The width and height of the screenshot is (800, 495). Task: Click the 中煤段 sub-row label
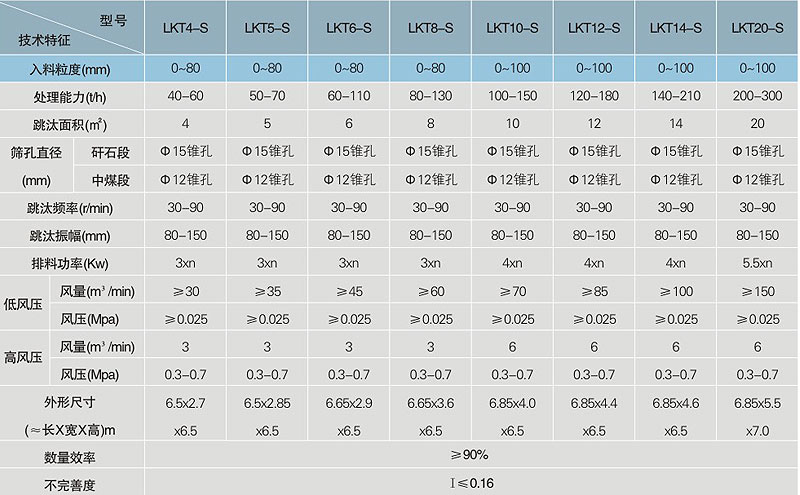(110, 180)
